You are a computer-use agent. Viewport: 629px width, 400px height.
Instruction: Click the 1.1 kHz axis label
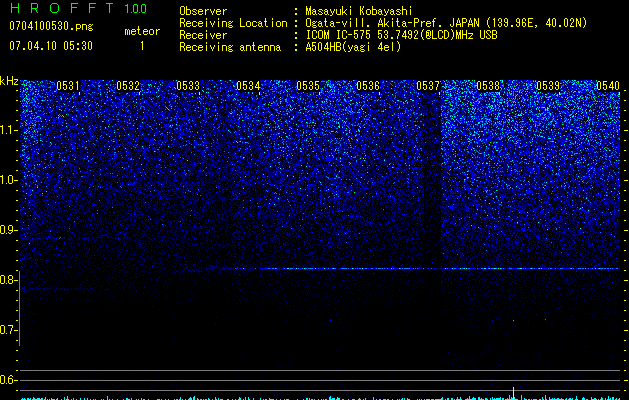(8, 130)
